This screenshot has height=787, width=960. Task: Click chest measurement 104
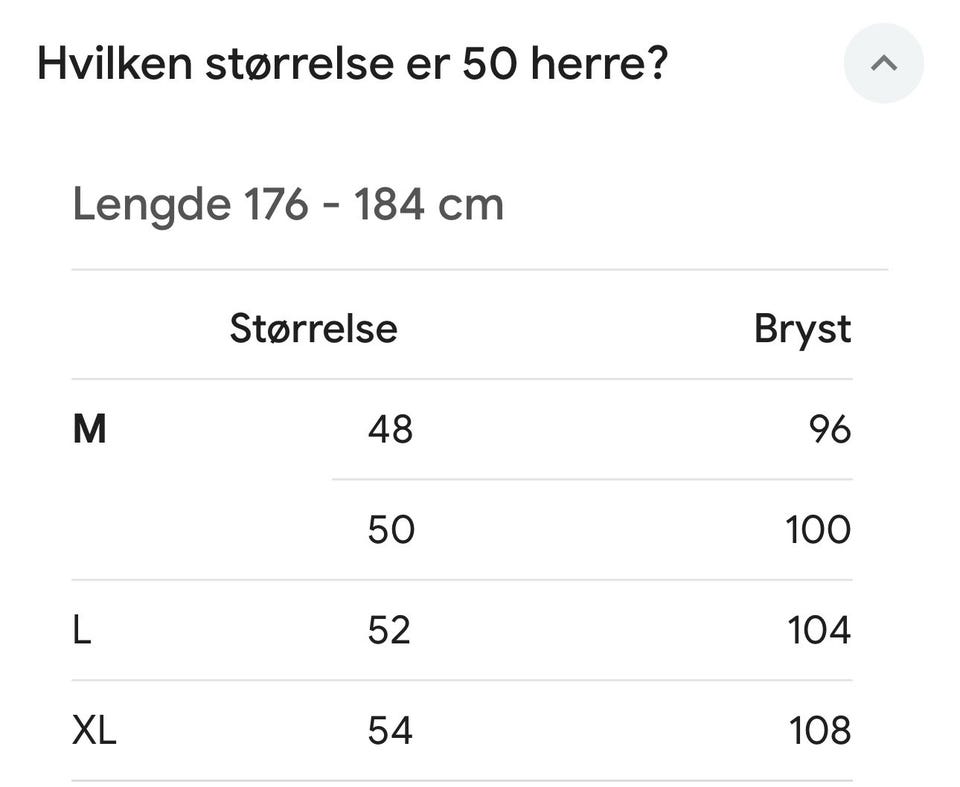(x=819, y=630)
